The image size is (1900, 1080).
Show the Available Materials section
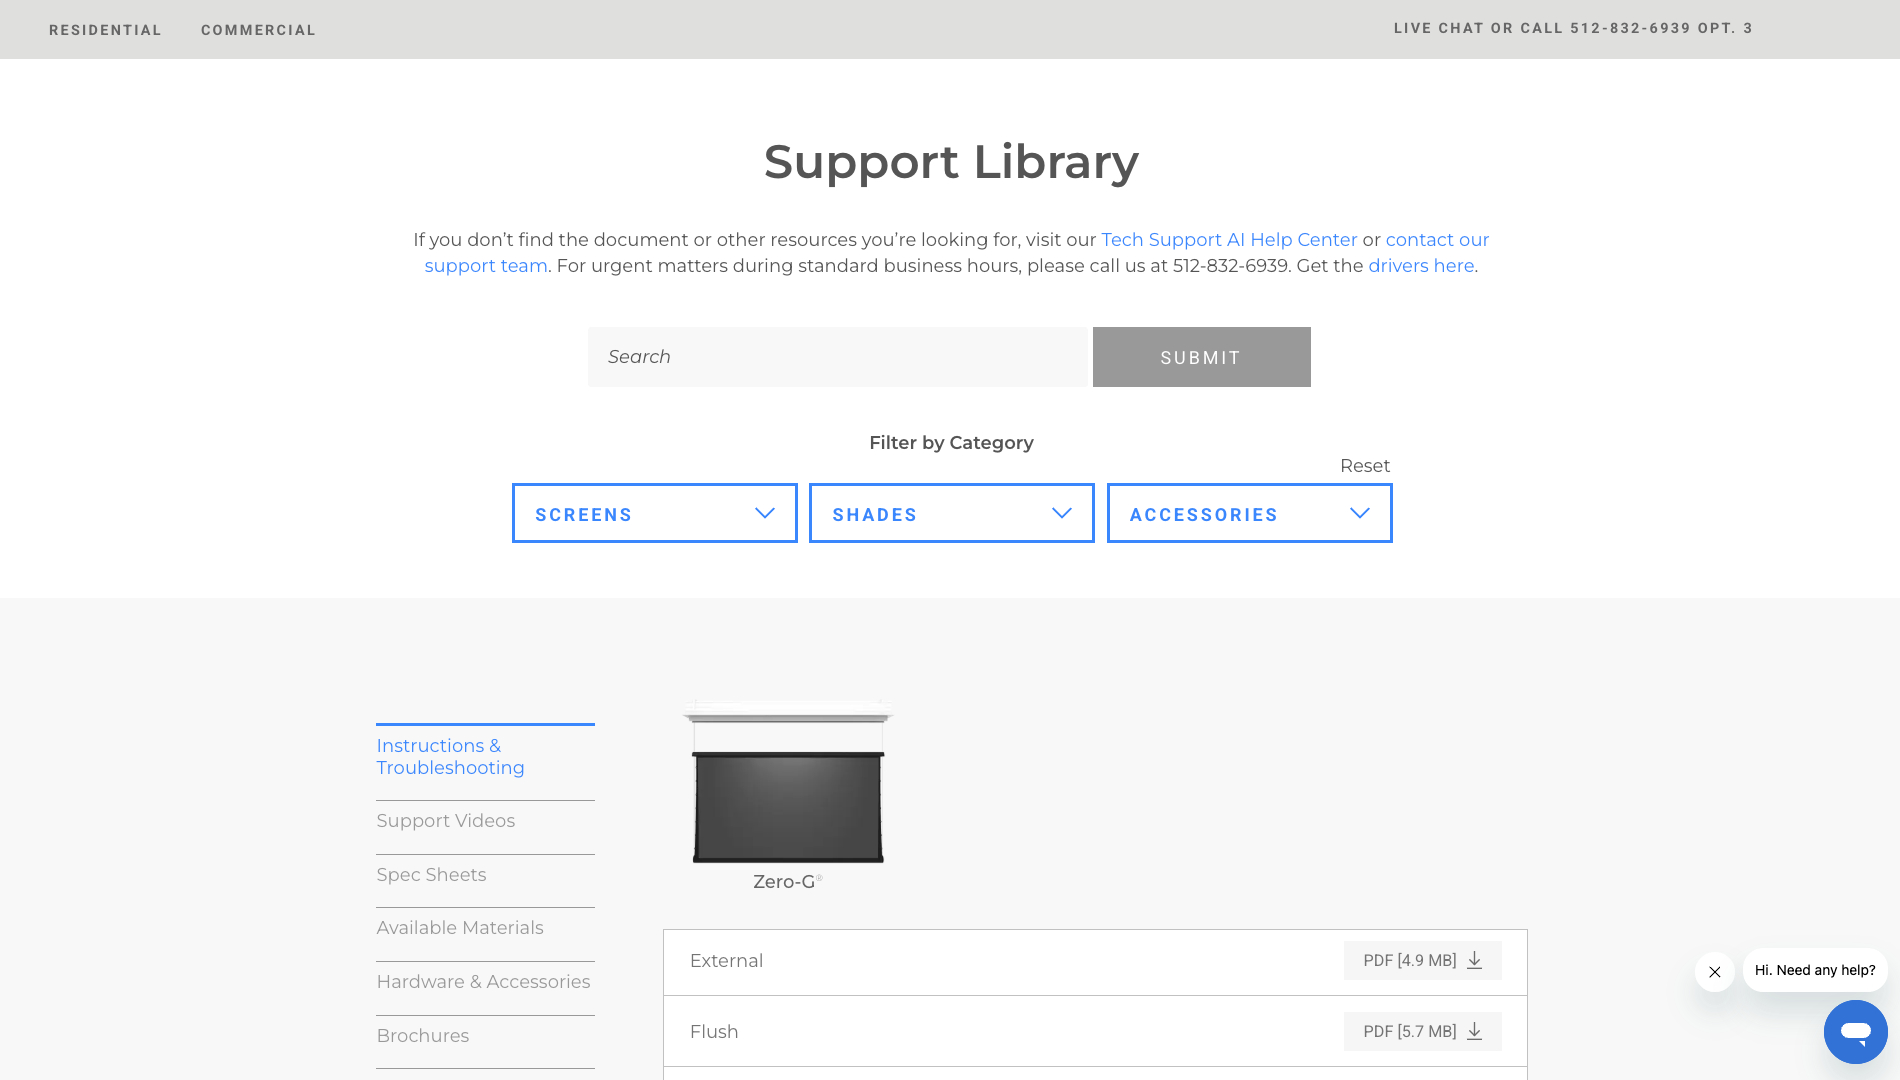point(460,928)
